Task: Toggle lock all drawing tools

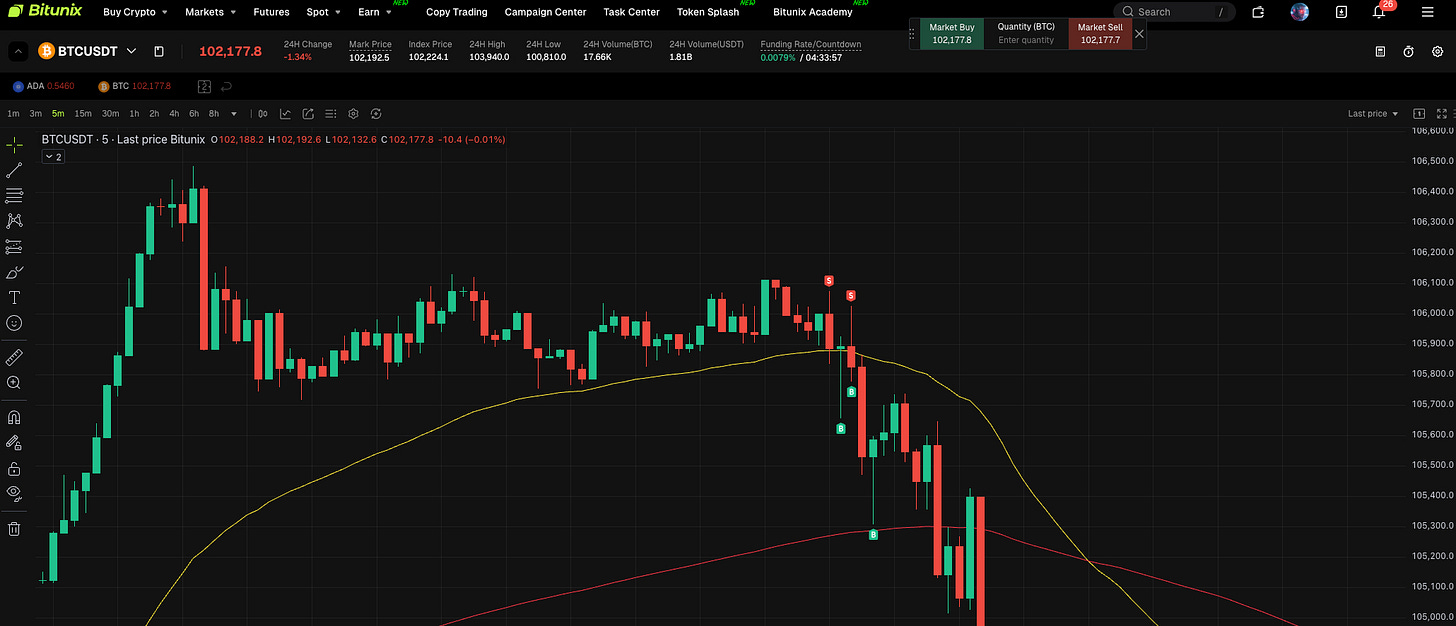Action: click(14, 468)
